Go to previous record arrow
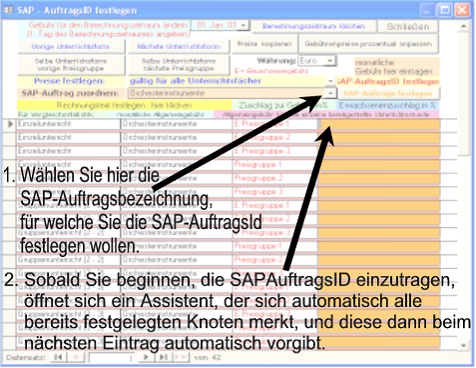Image resolution: width=476 pixels, height=368 pixels. pos(77,357)
